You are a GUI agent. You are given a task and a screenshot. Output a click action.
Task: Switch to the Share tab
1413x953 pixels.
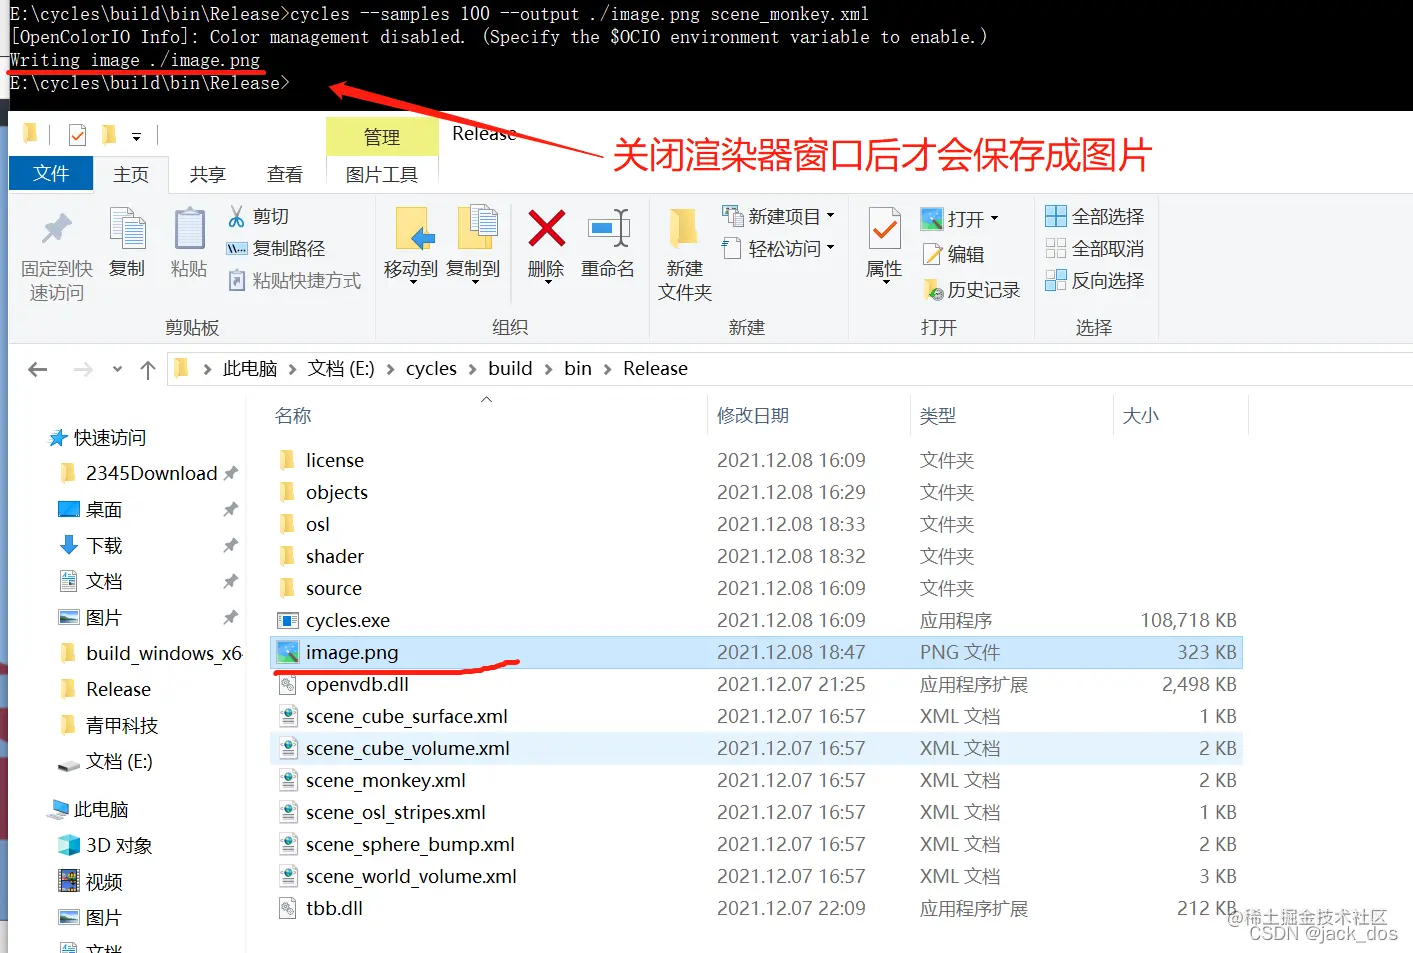click(207, 174)
